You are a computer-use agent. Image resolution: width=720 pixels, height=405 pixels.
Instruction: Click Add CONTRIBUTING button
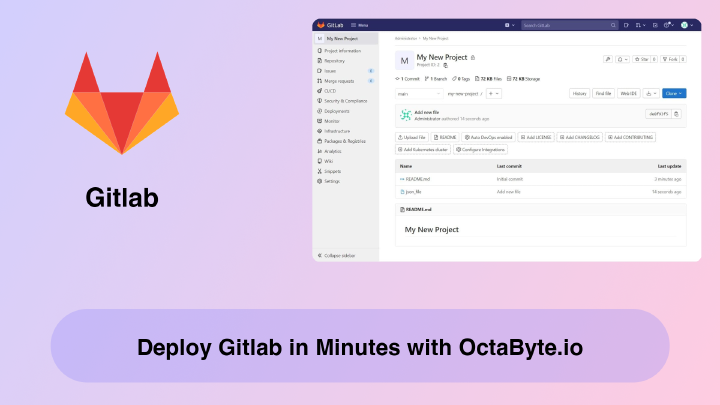point(630,137)
